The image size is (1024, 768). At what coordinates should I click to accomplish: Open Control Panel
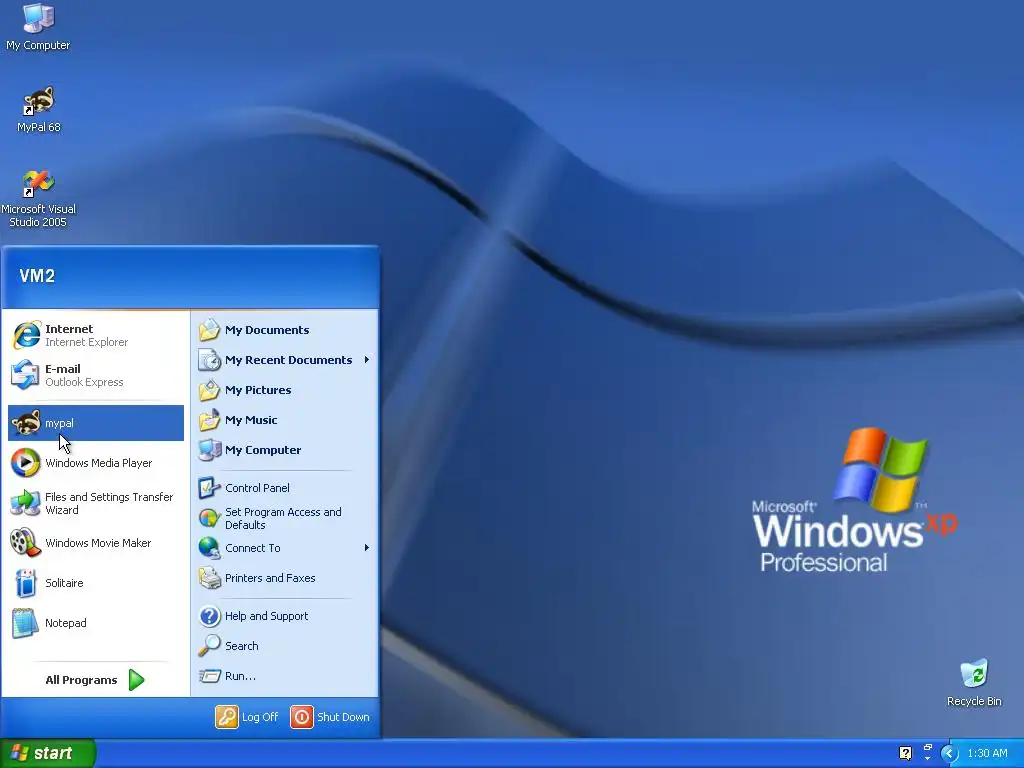[285, 488]
